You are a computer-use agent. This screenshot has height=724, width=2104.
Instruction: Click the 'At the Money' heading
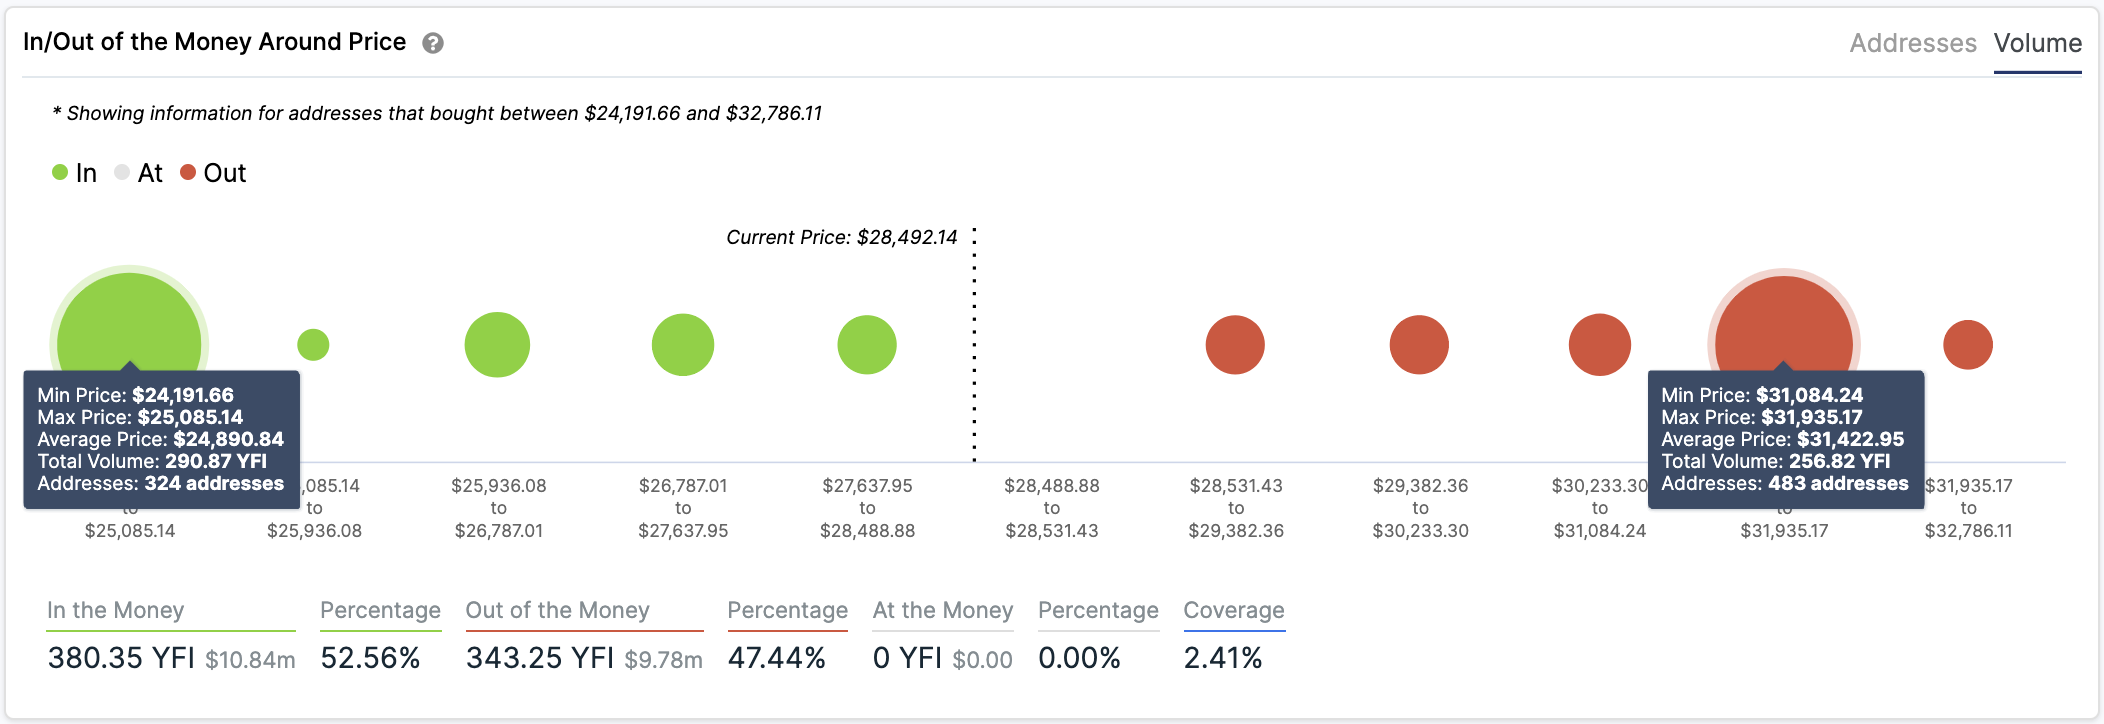943,610
